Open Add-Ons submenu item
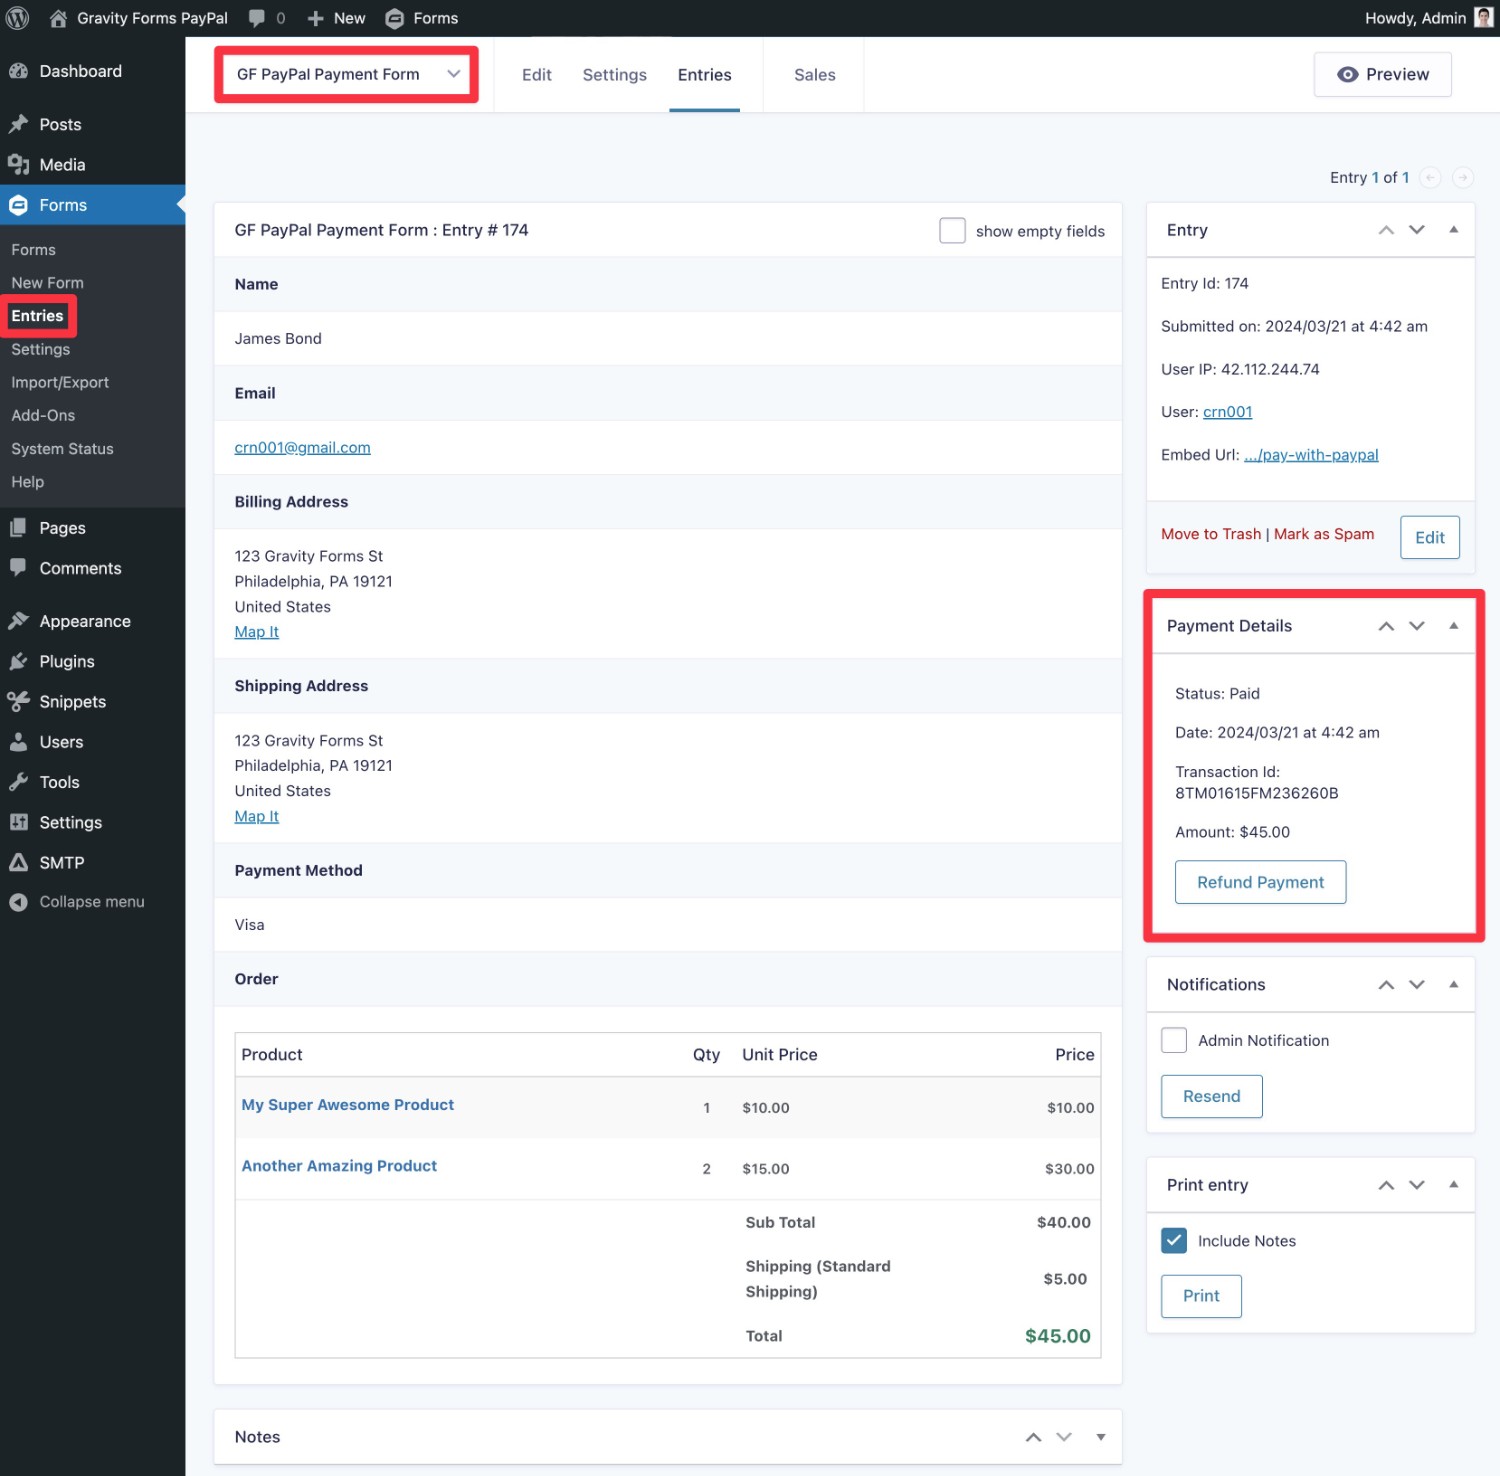 coord(43,415)
